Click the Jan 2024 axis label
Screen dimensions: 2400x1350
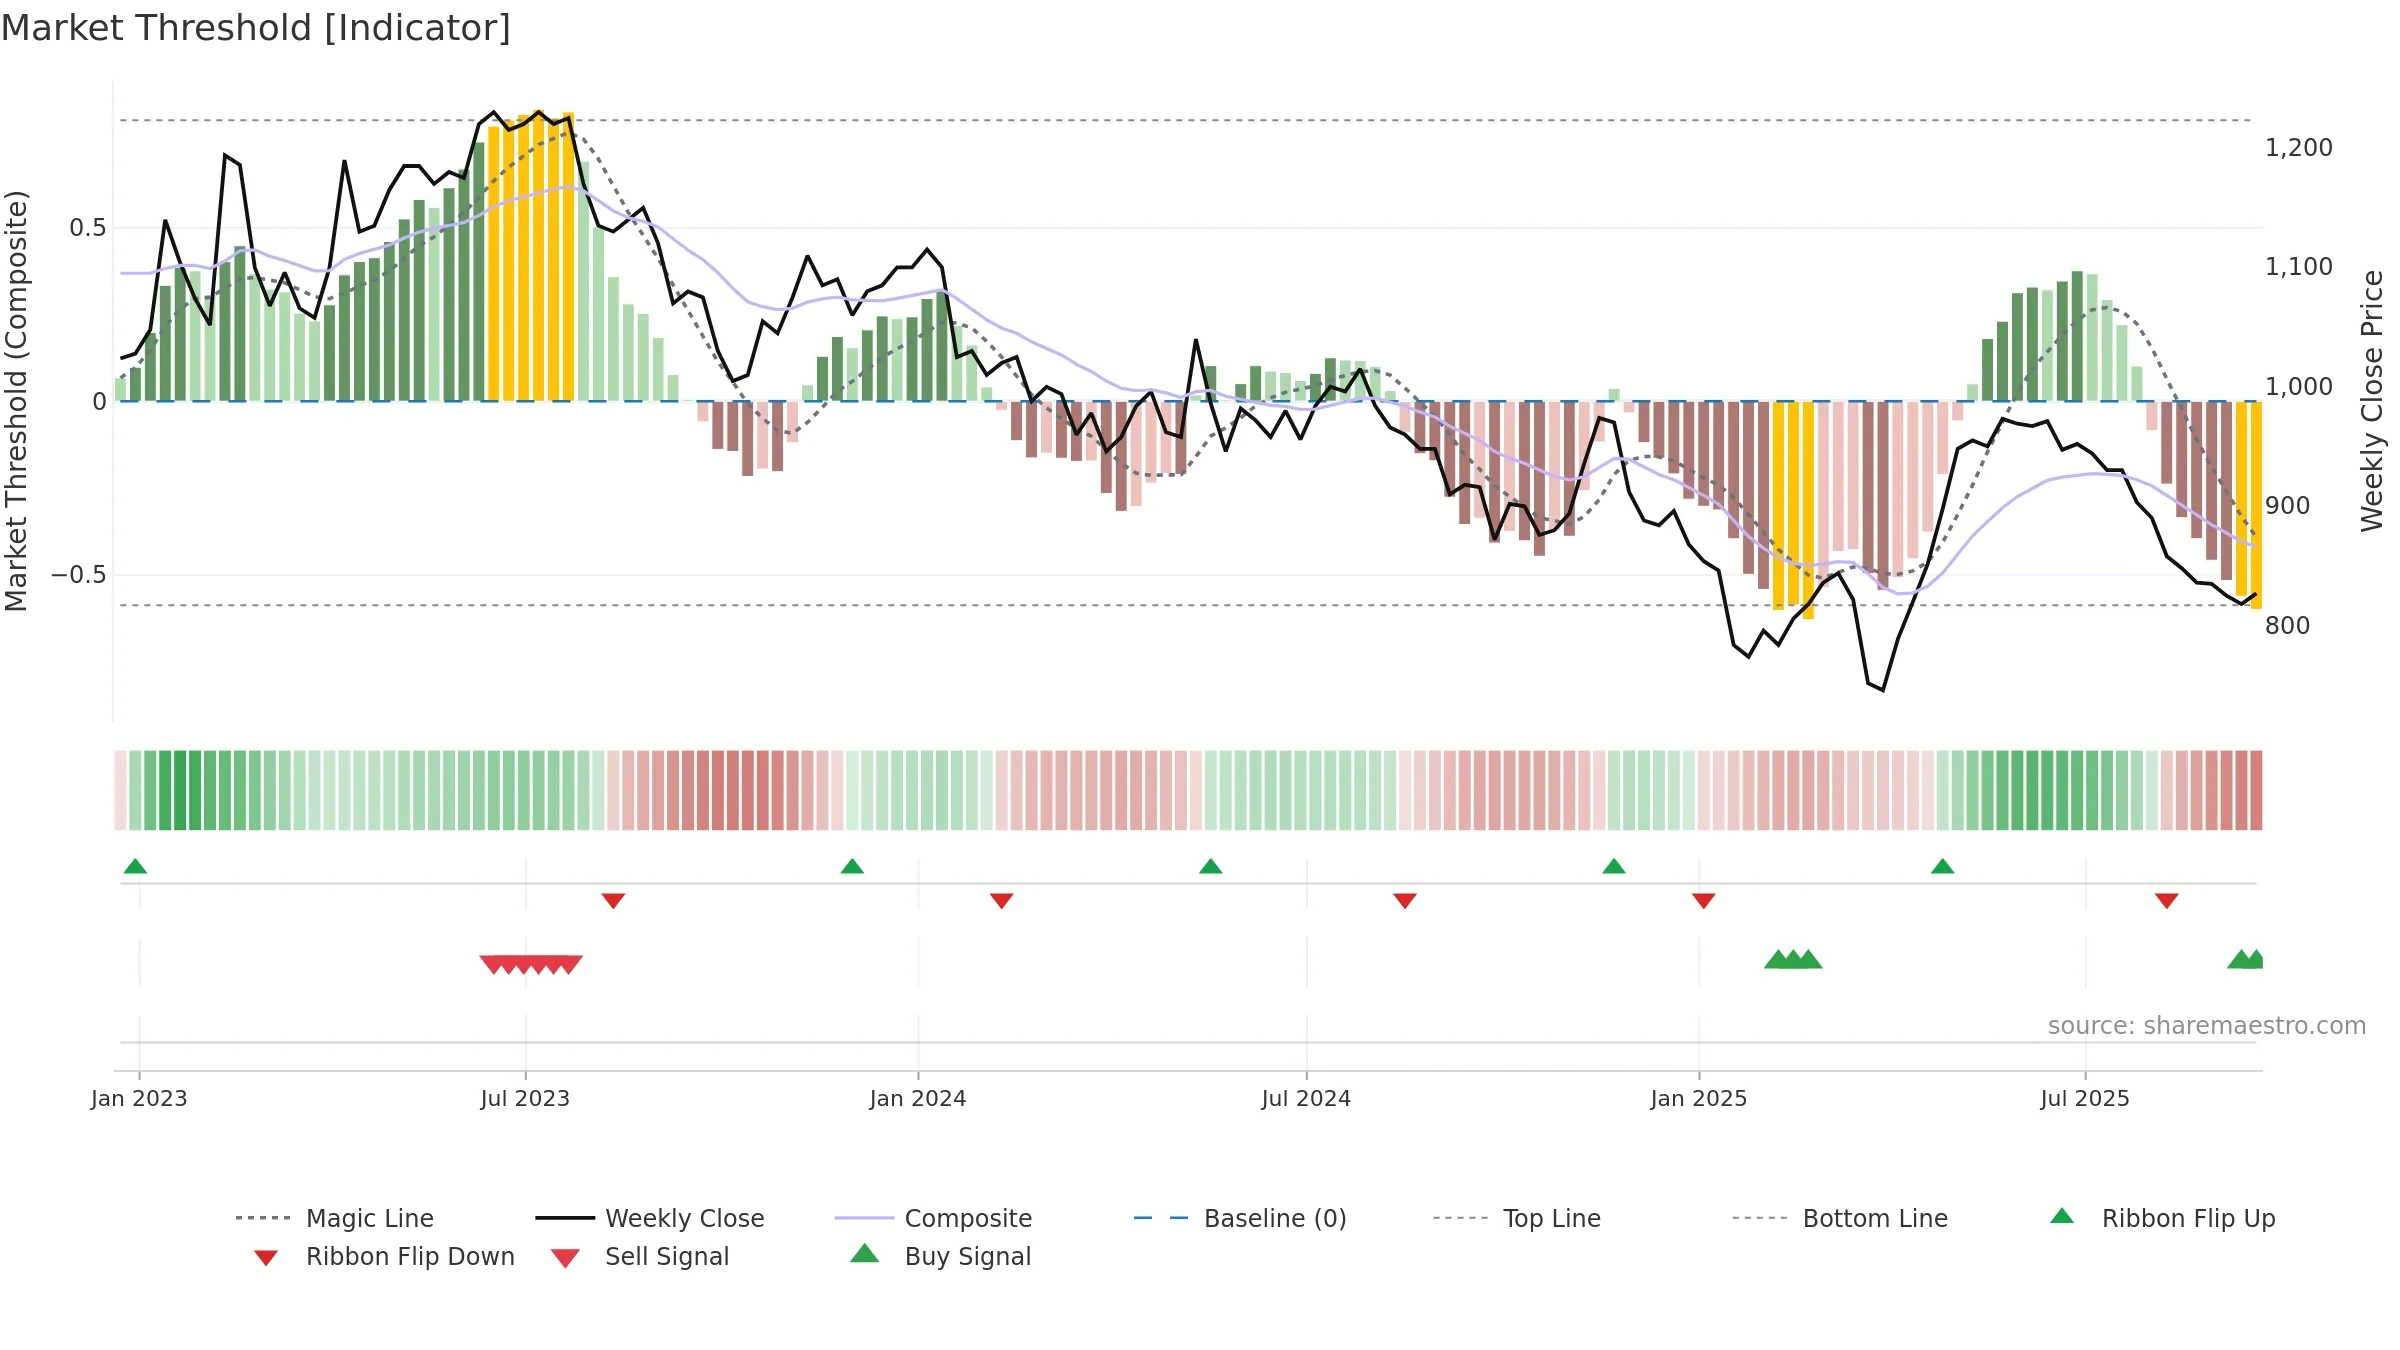pyautogui.click(x=918, y=1098)
